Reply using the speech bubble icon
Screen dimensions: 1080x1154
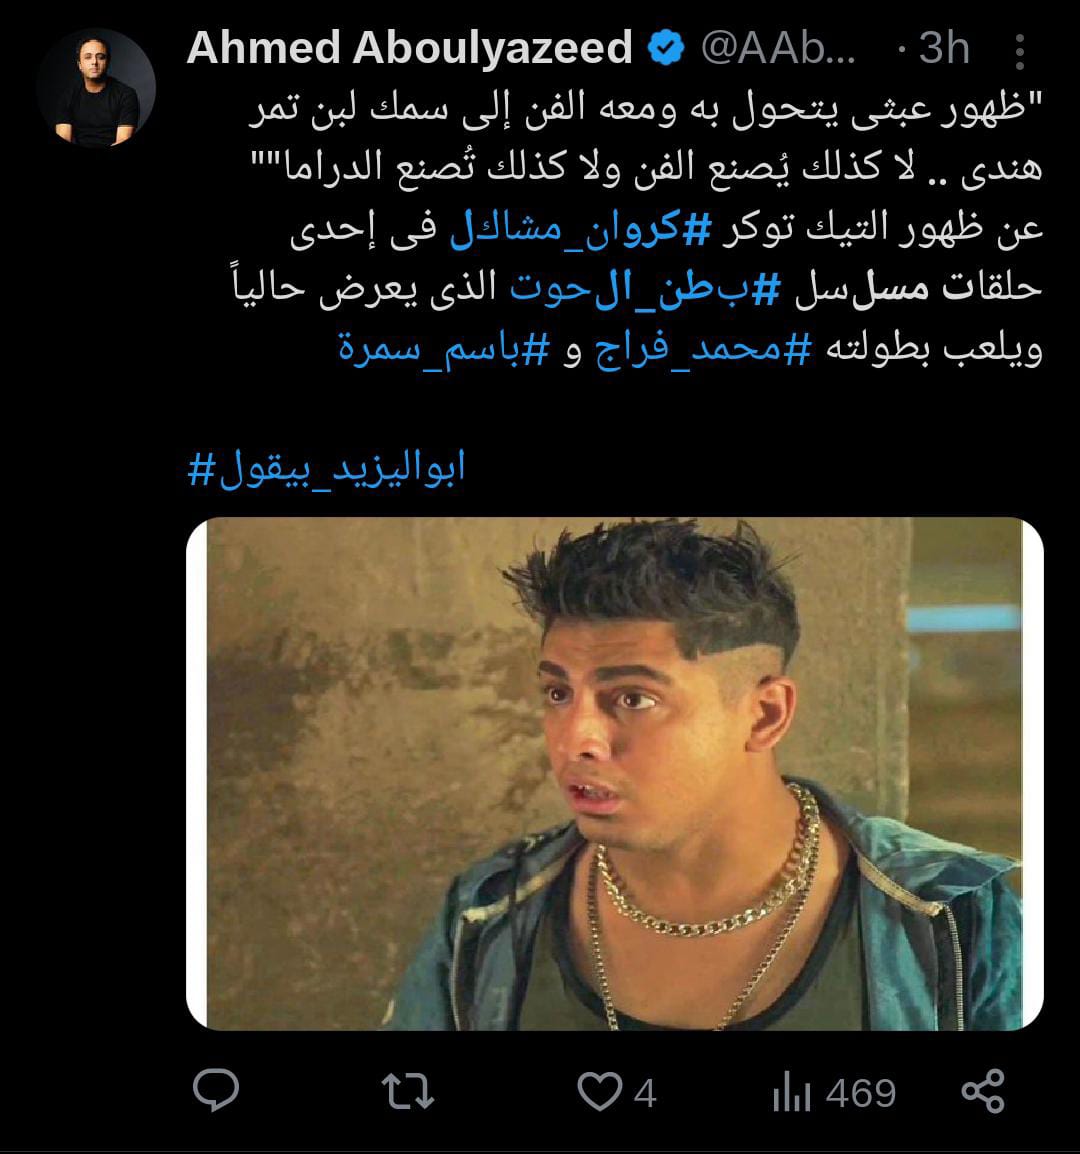[216, 1091]
